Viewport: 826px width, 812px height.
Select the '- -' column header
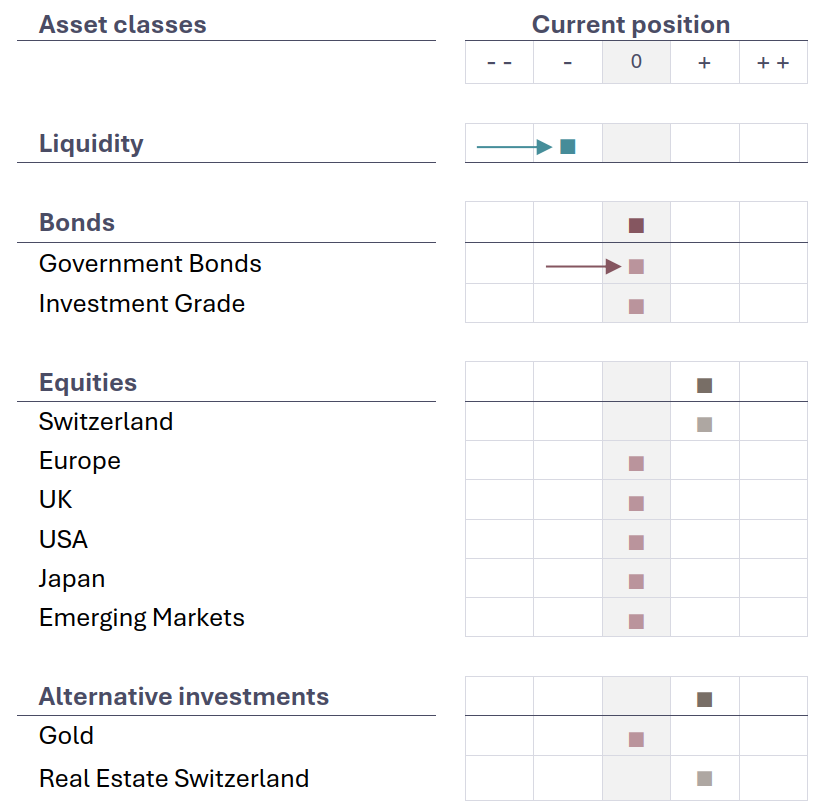(499, 63)
